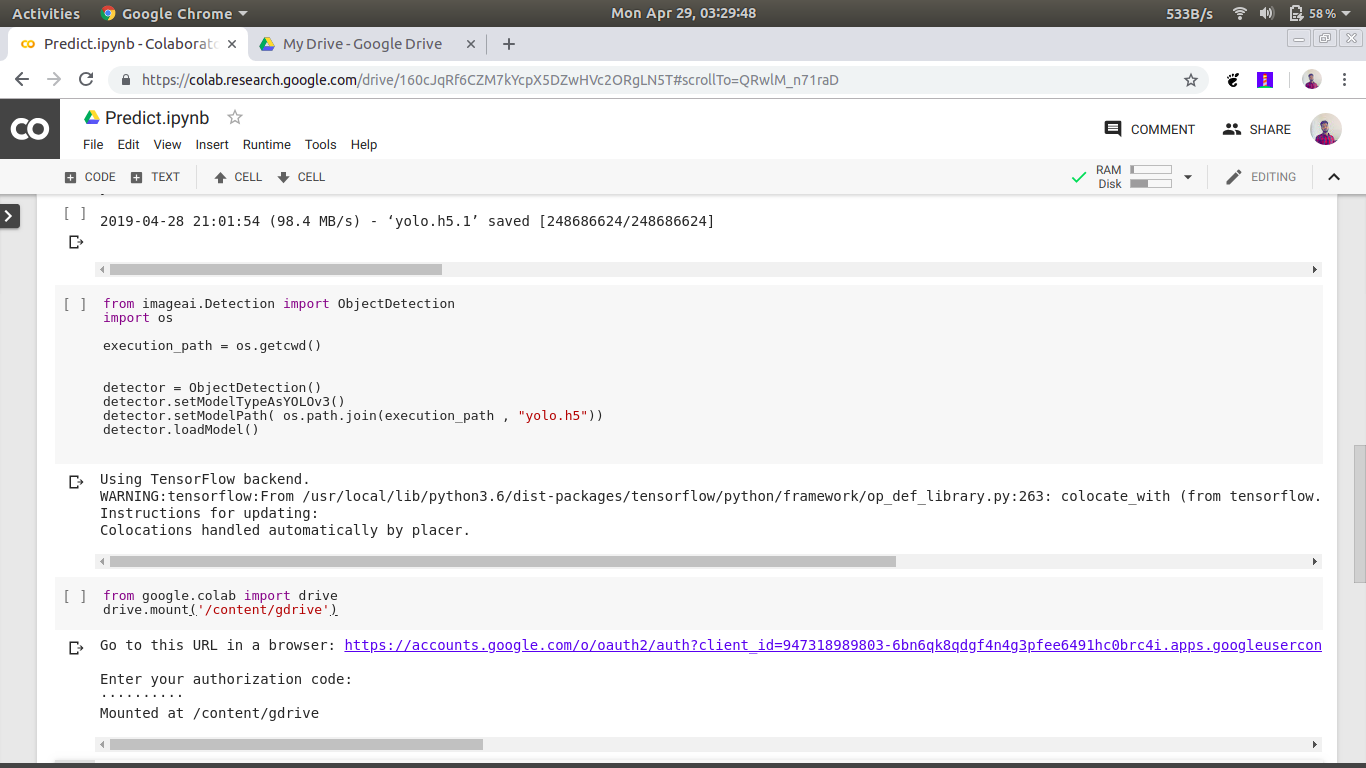This screenshot has width=1366, height=768.
Task: Expand the left sidebar panel arrow
Action: 10,215
